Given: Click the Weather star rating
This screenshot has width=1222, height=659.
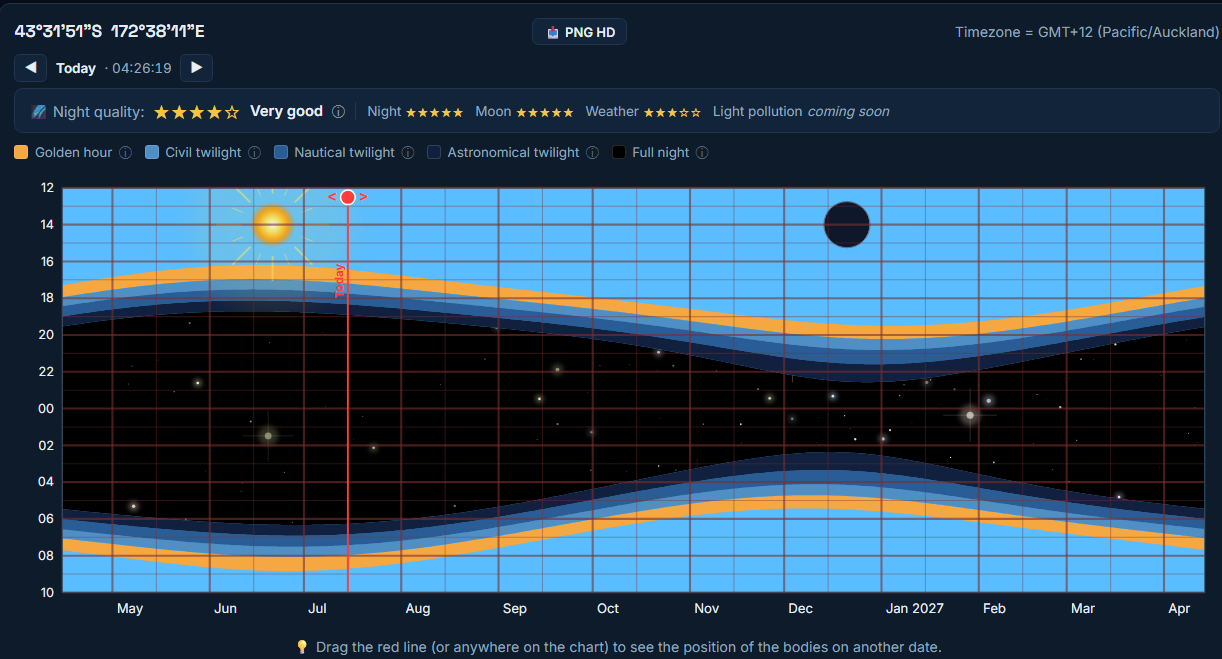Looking at the screenshot, I should [x=672, y=112].
